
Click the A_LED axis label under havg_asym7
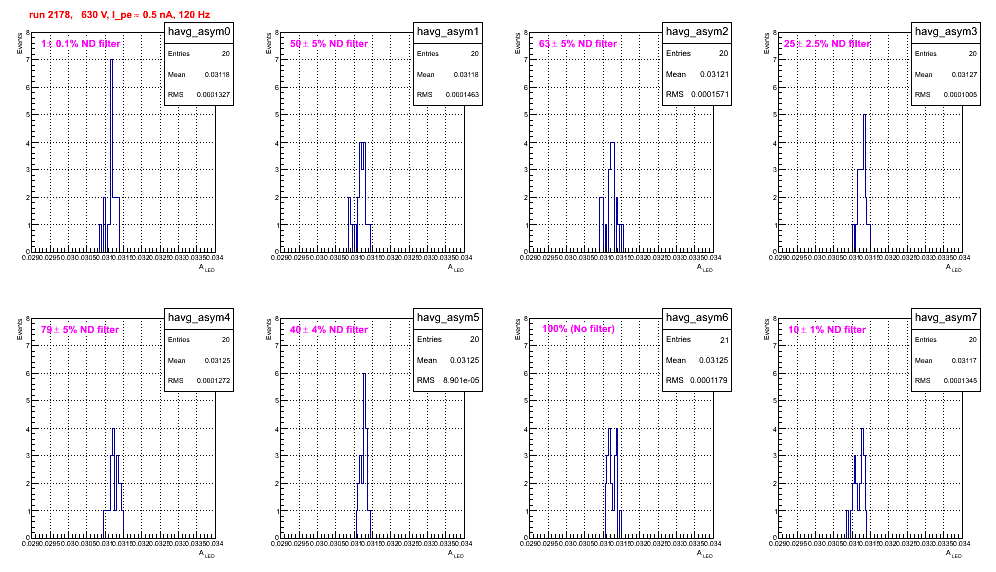953,554
